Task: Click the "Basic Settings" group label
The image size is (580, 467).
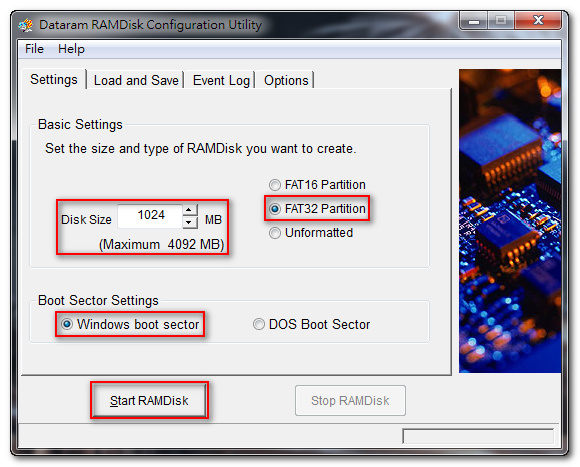Action: 80,125
